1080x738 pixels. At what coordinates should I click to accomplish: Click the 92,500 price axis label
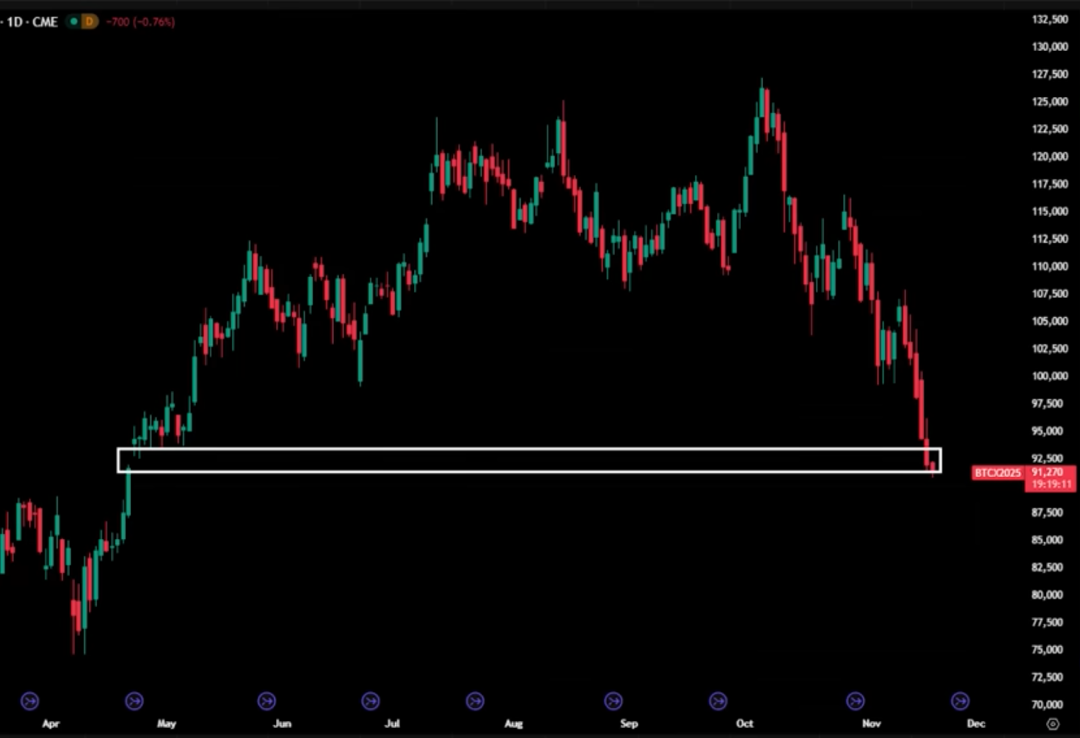coord(1047,458)
